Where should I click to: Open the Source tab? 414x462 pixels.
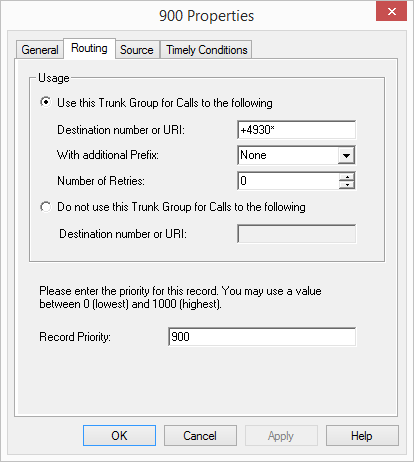tap(137, 50)
